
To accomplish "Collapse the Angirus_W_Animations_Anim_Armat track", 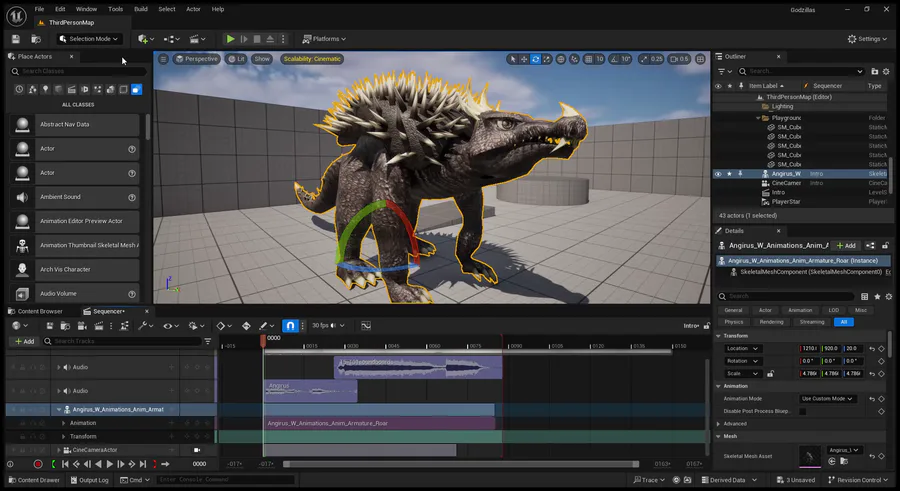I will 59,410.
